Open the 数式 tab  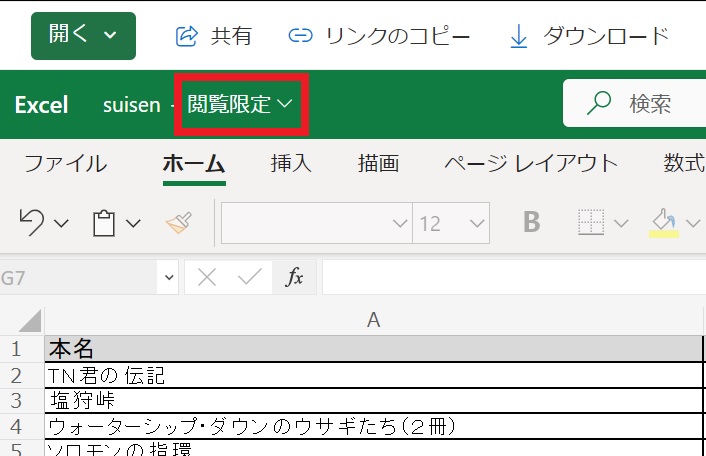pyautogui.click(x=683, y=163)
